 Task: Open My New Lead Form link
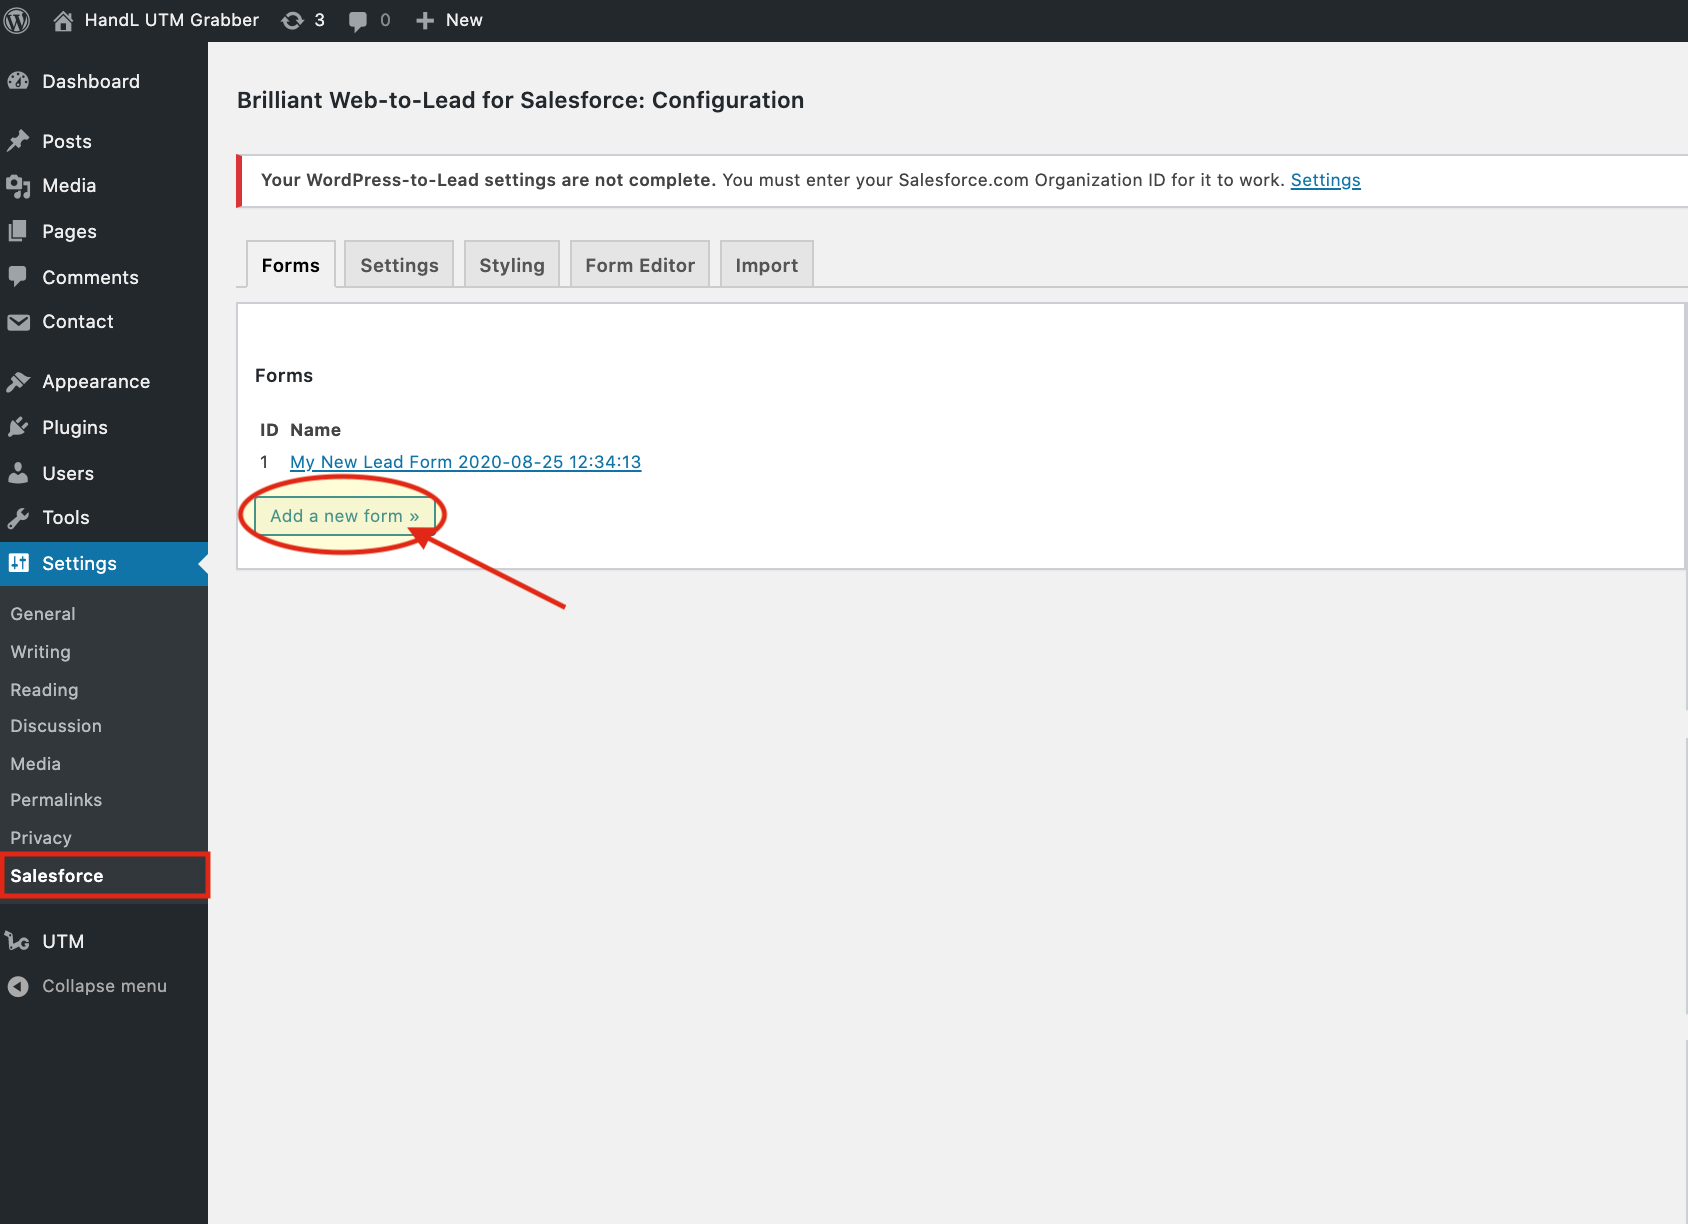[465, 462]
